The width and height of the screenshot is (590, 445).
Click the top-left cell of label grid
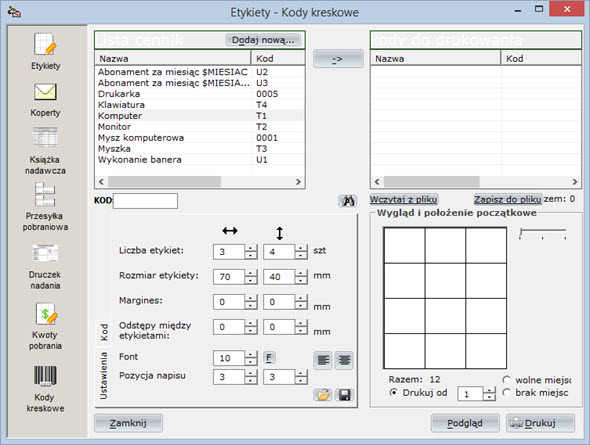click(404, 245)
